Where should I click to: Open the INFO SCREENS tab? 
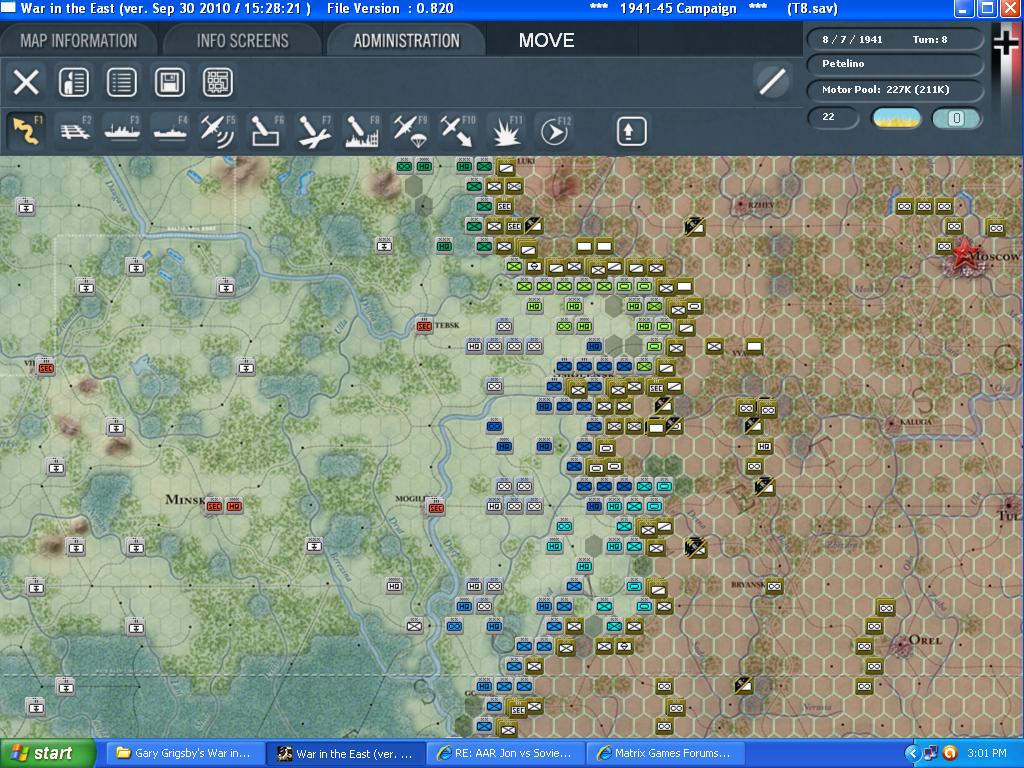pyautogui.click(x=242, y=40)
